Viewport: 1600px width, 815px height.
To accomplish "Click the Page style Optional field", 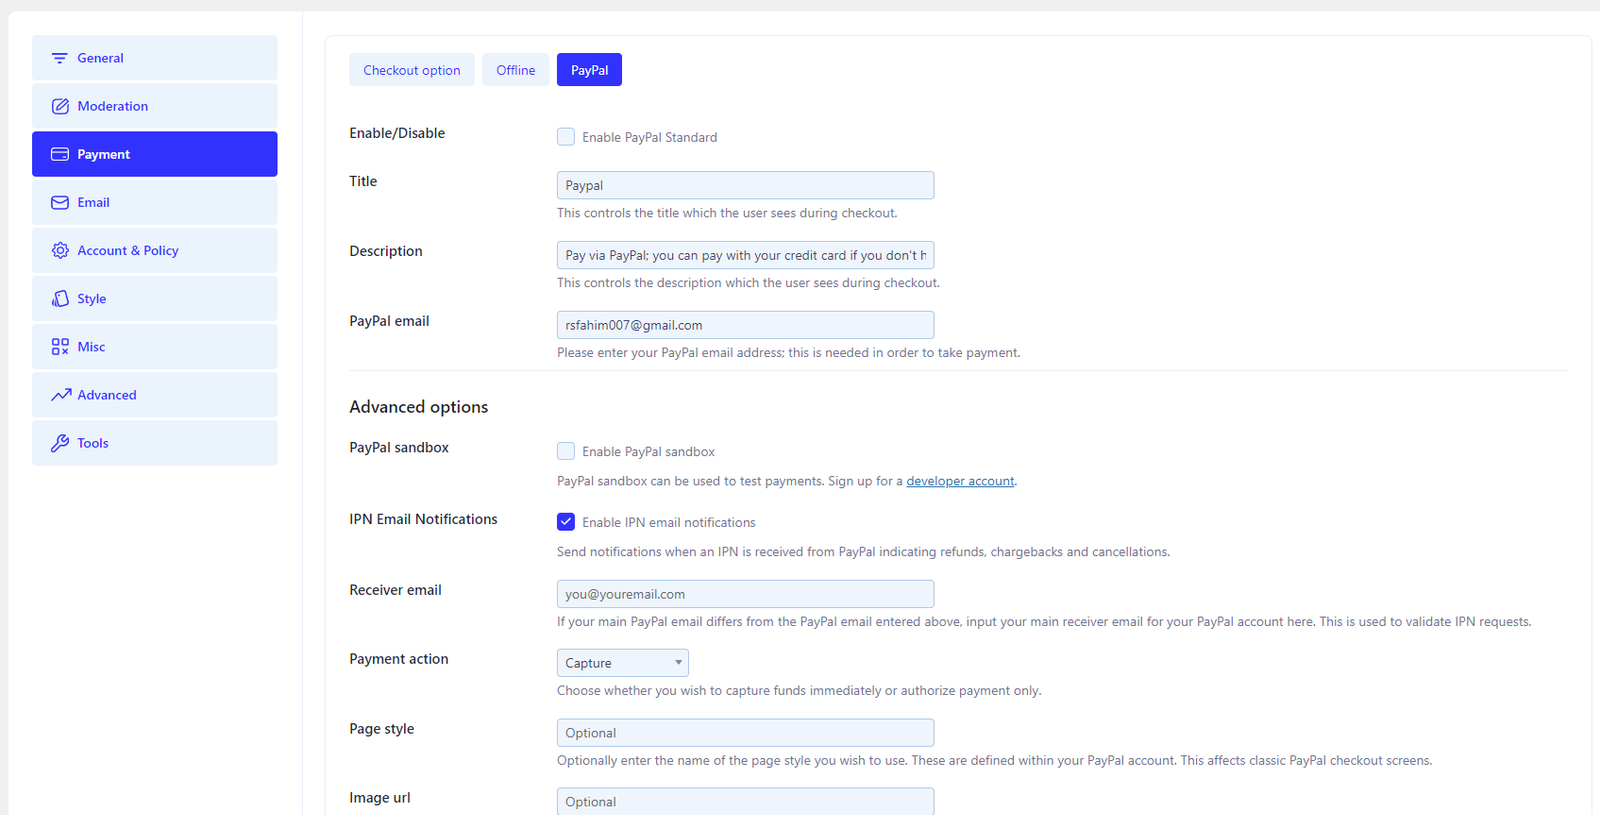I will point(745,733).
